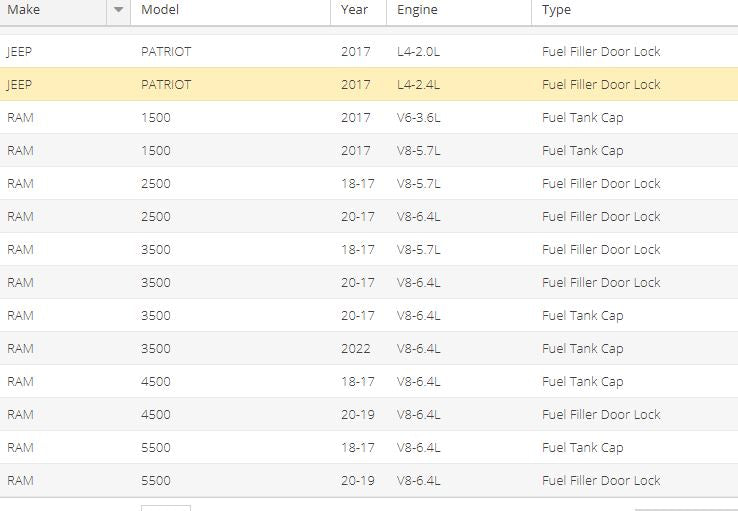Select RAM 5500 18-17 Fuel Tank Cap row
Image resolution: width=738 pixels, height=511 pixels.
pos(369,447)
